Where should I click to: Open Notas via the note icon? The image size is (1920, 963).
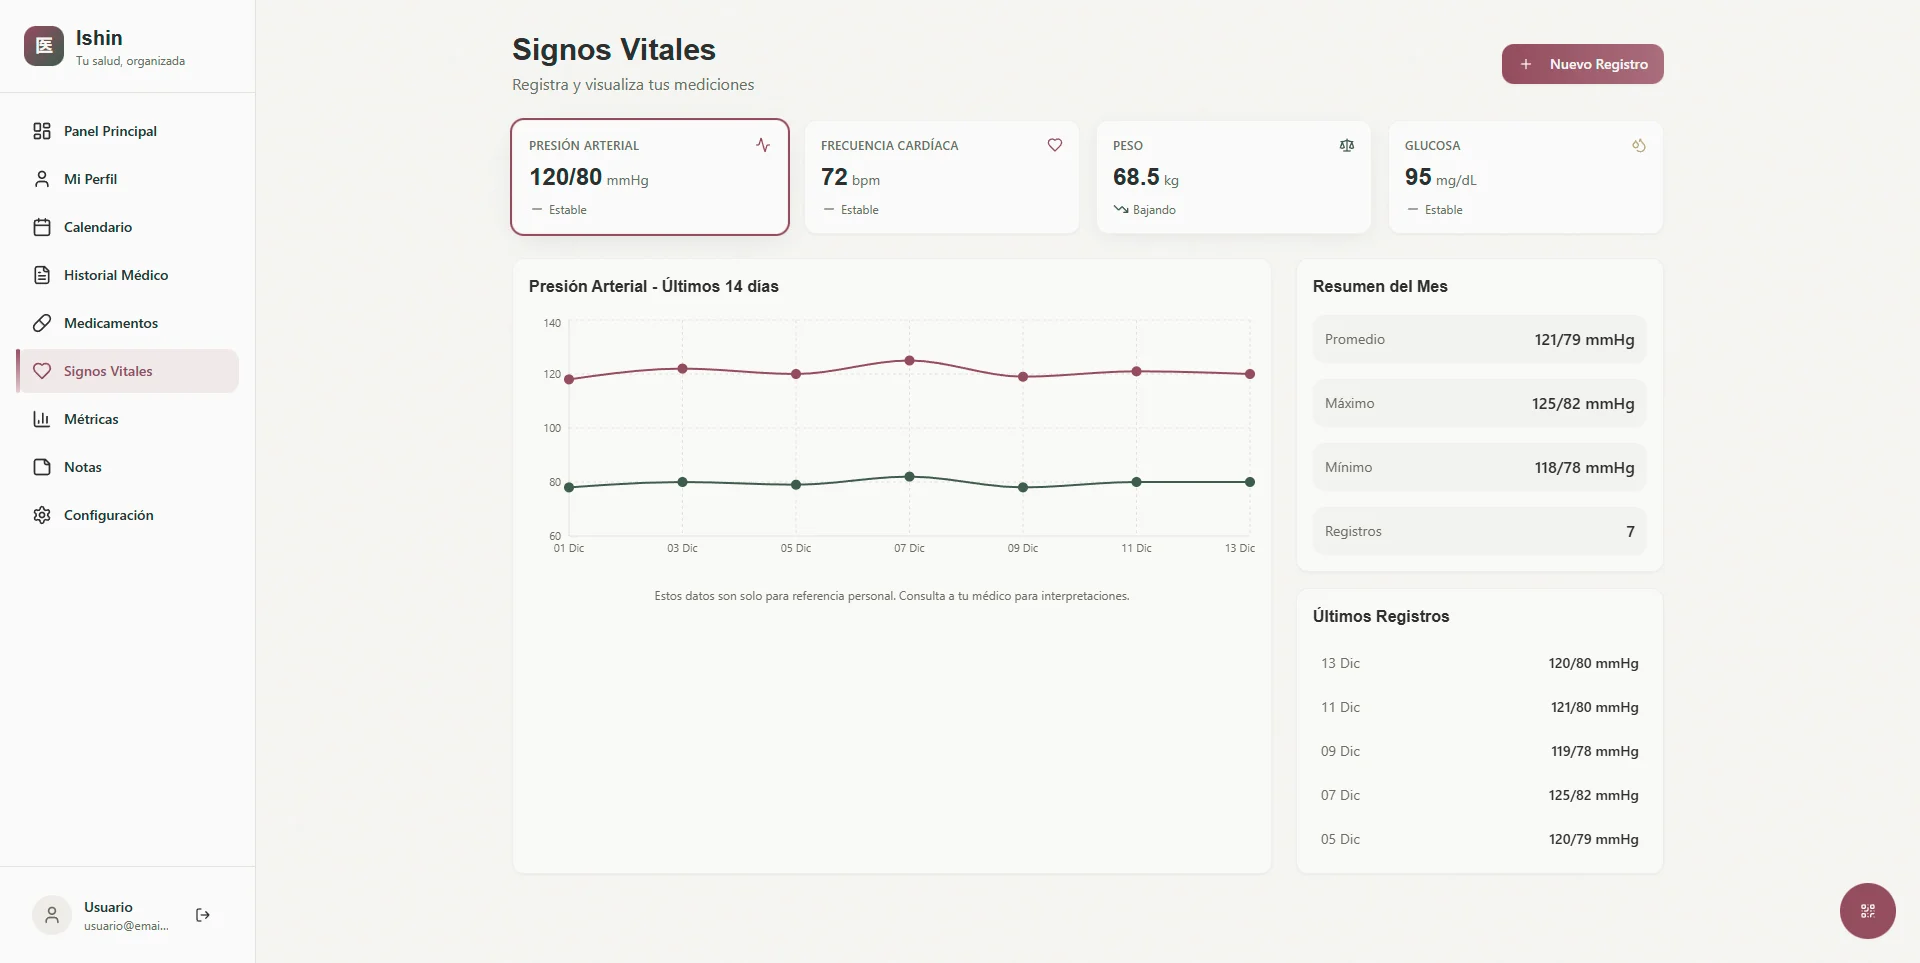41,467
